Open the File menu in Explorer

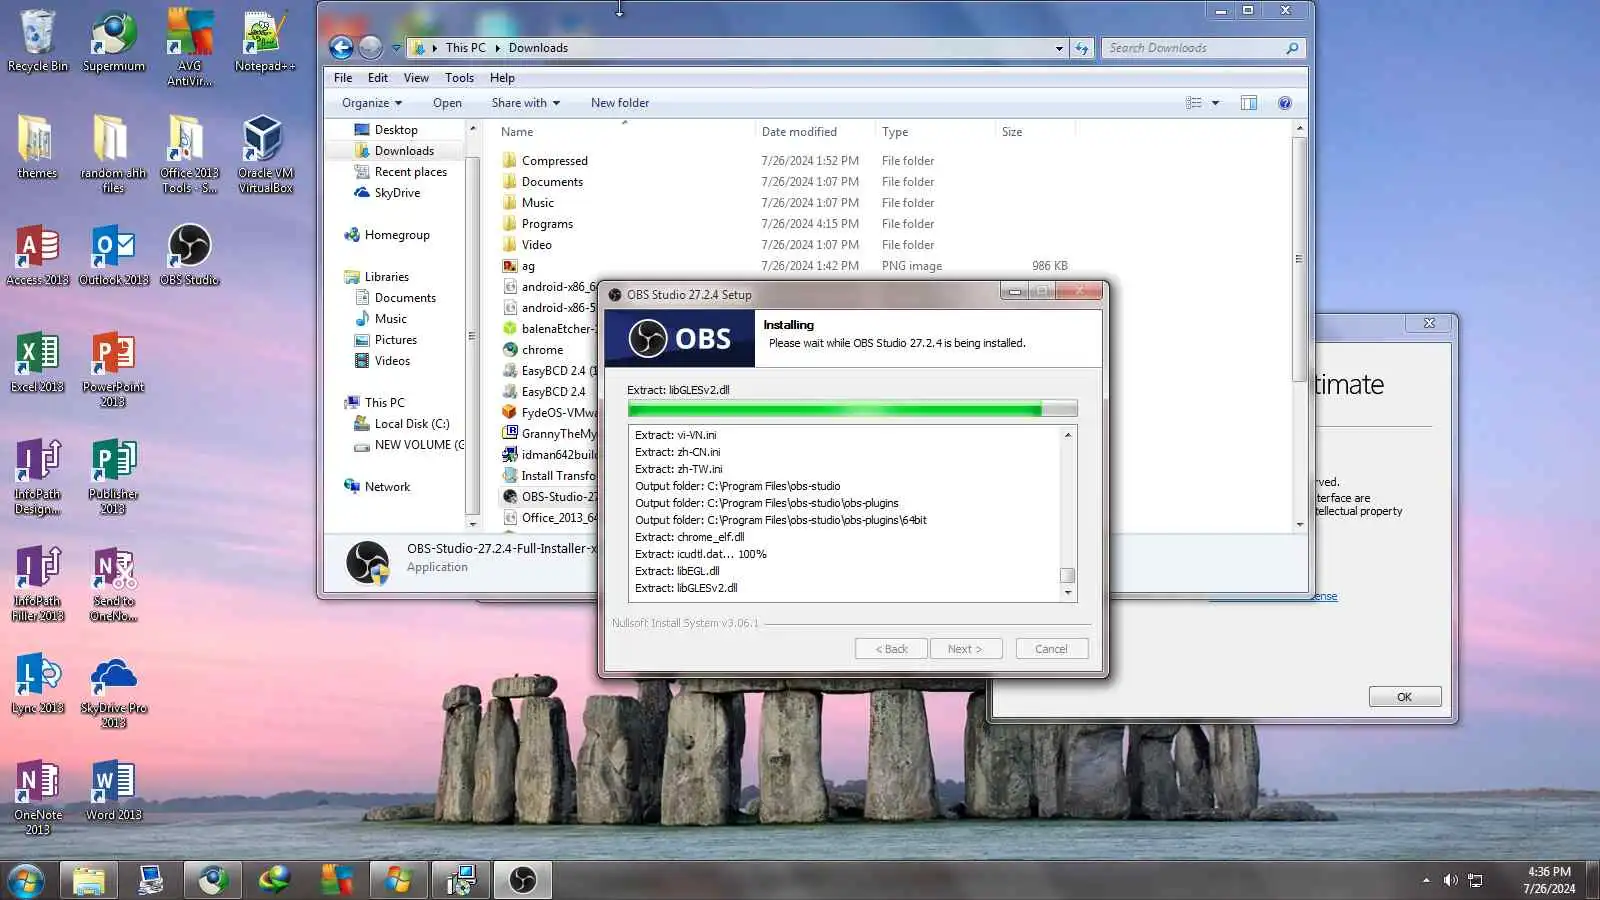[x=343, y=78]
